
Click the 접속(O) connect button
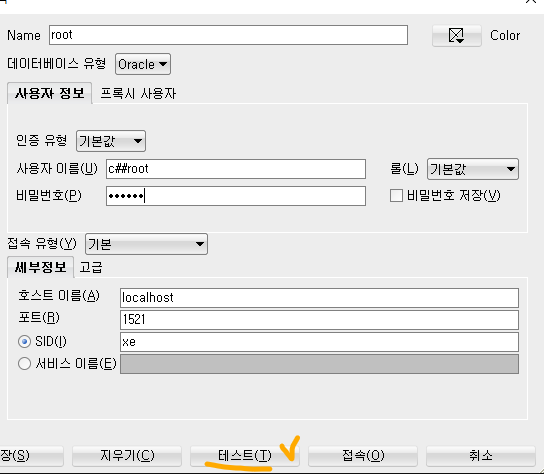click(x=363, y=456)
